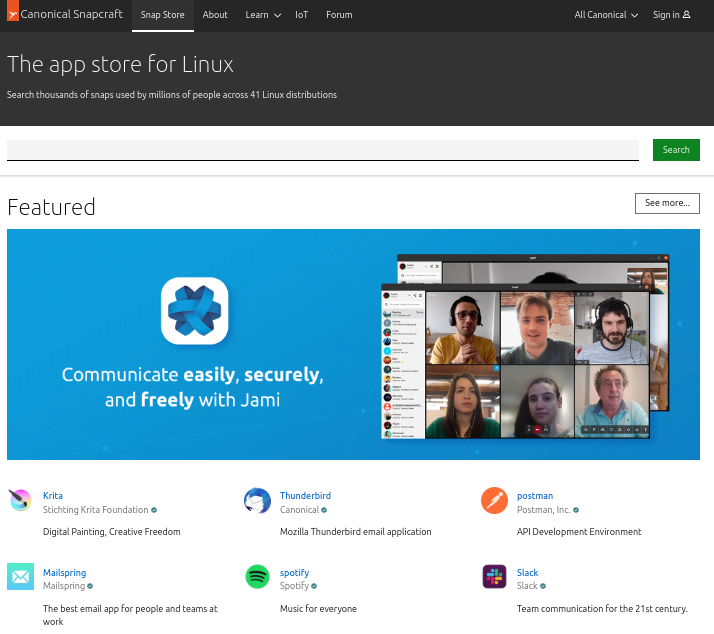Click the Postman app icon
Image resolution: width=714 pixels, height=634 pixels.
(x=494, y=501)
